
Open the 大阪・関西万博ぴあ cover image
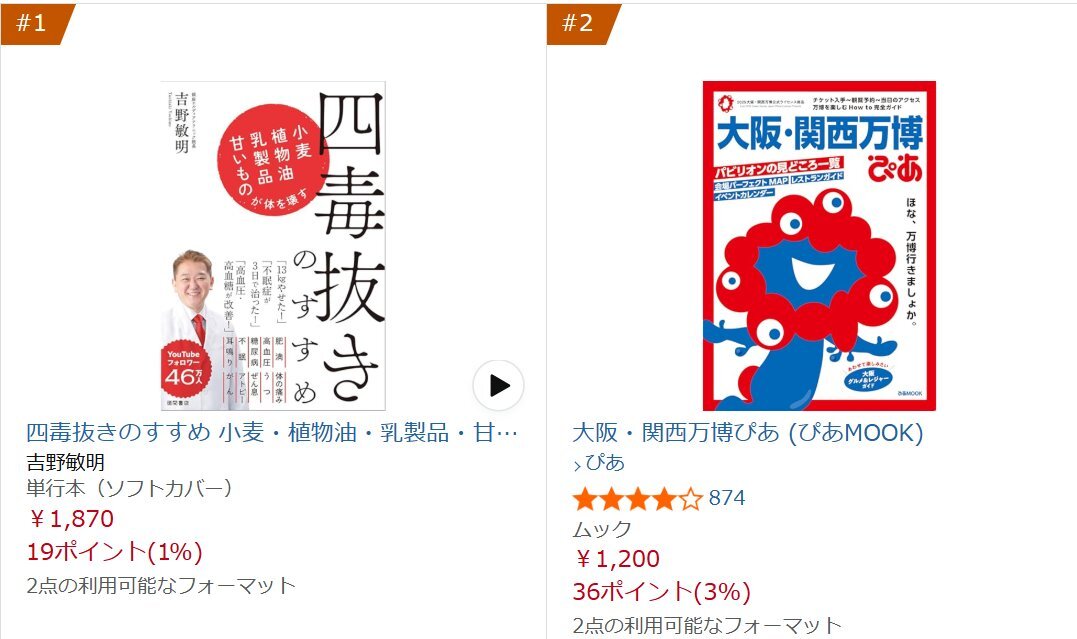pos(819,246)
